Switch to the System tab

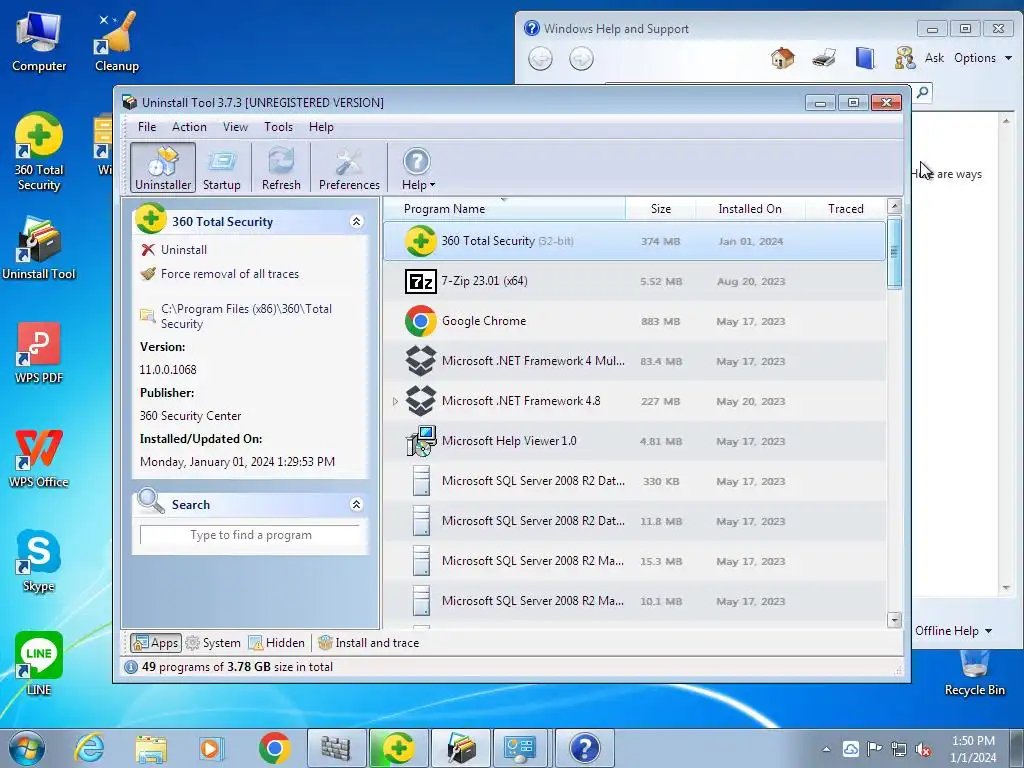pos(213,643)
